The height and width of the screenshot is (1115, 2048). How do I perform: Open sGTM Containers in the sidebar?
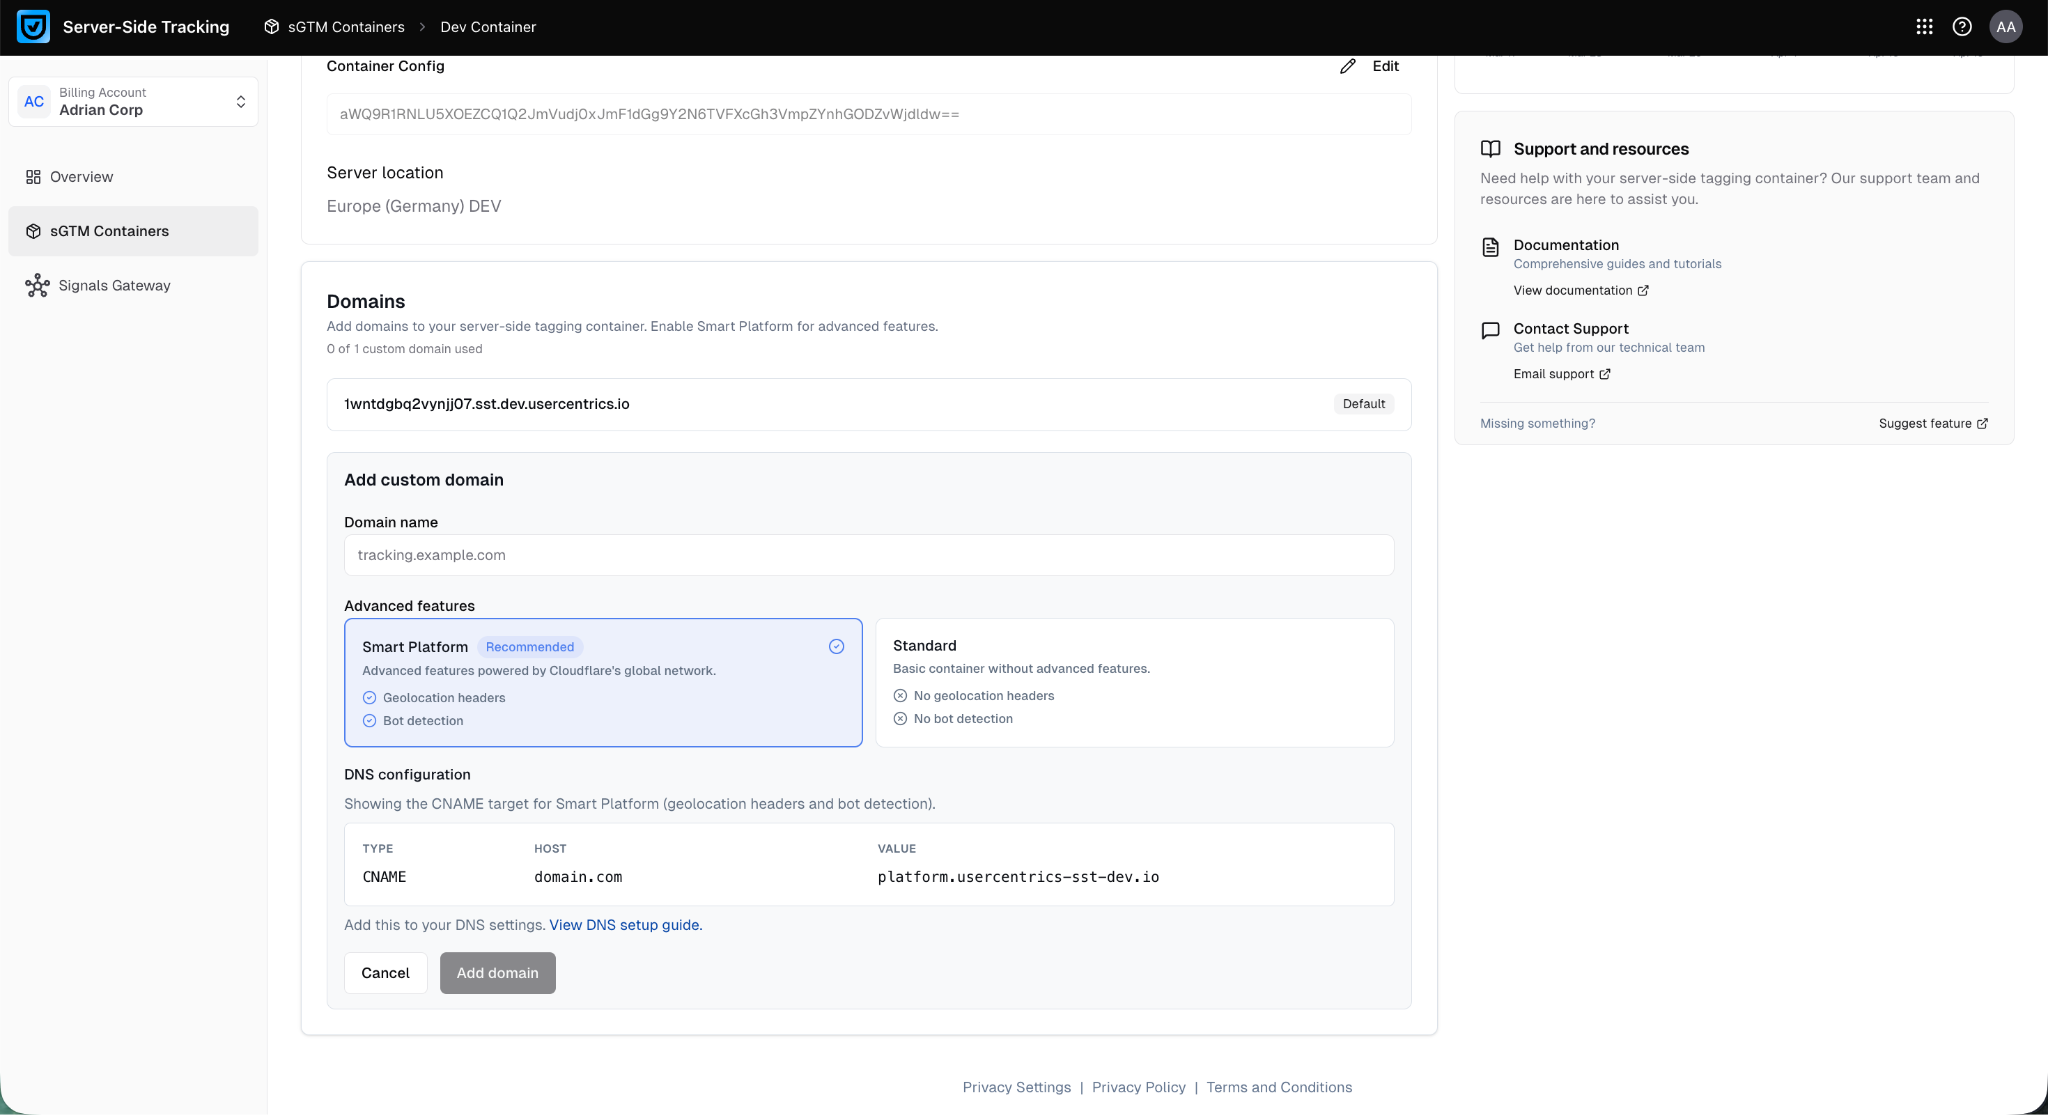[x=109, y=231]
